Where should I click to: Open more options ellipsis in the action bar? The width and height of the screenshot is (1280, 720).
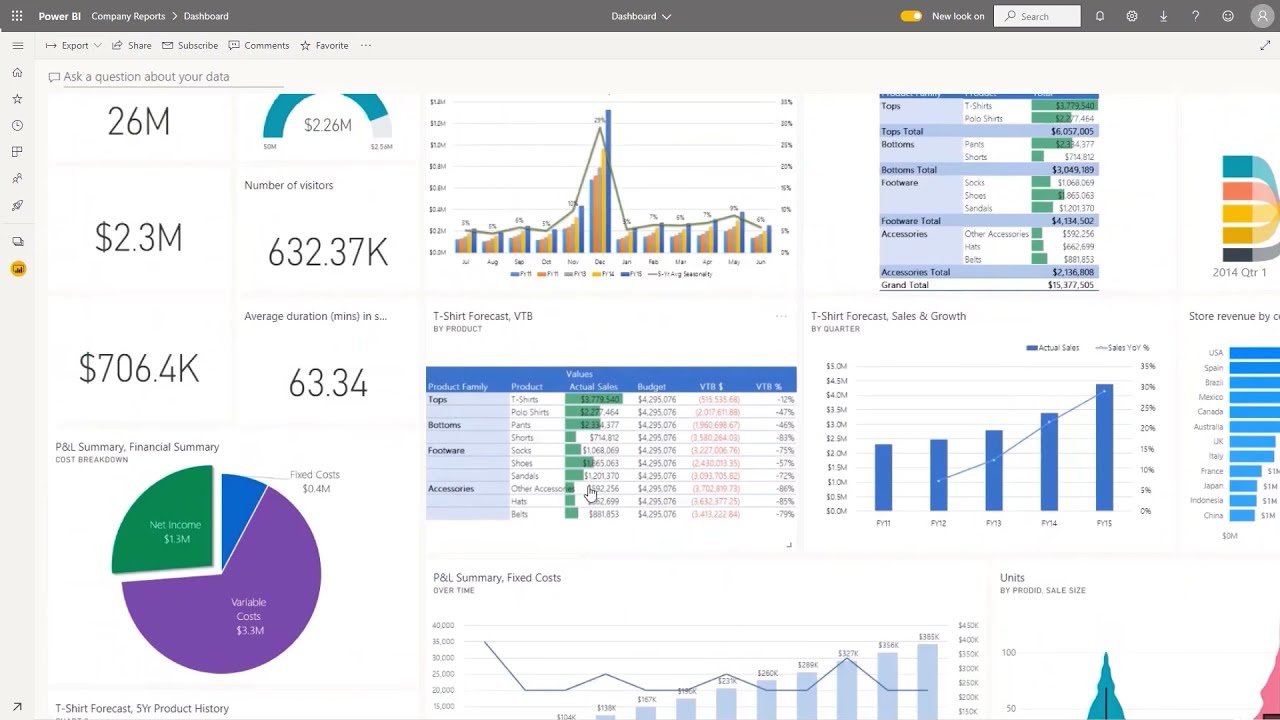click(x=366, y=45)
